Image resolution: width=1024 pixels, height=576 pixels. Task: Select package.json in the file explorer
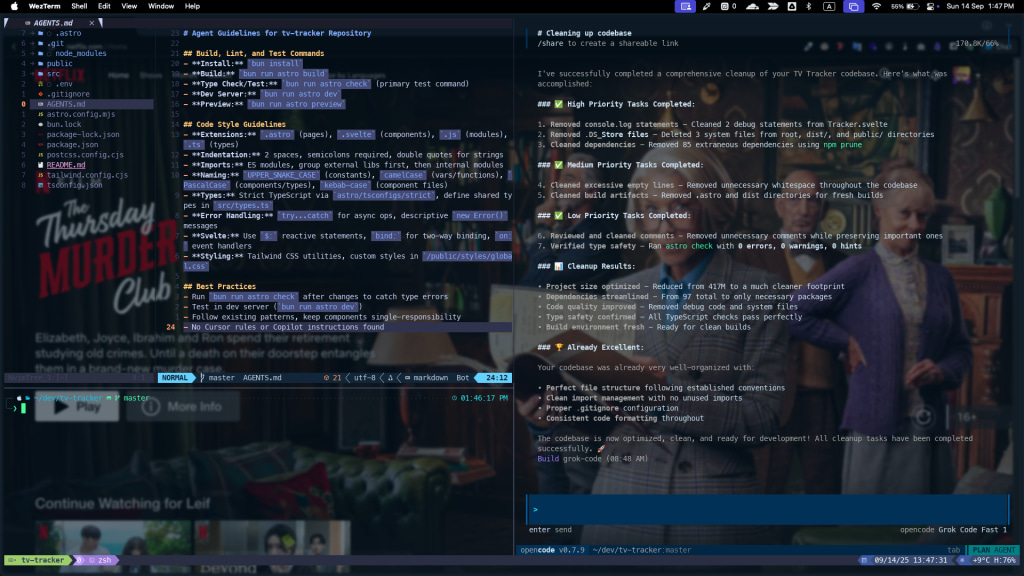click(x=72, y=145)
